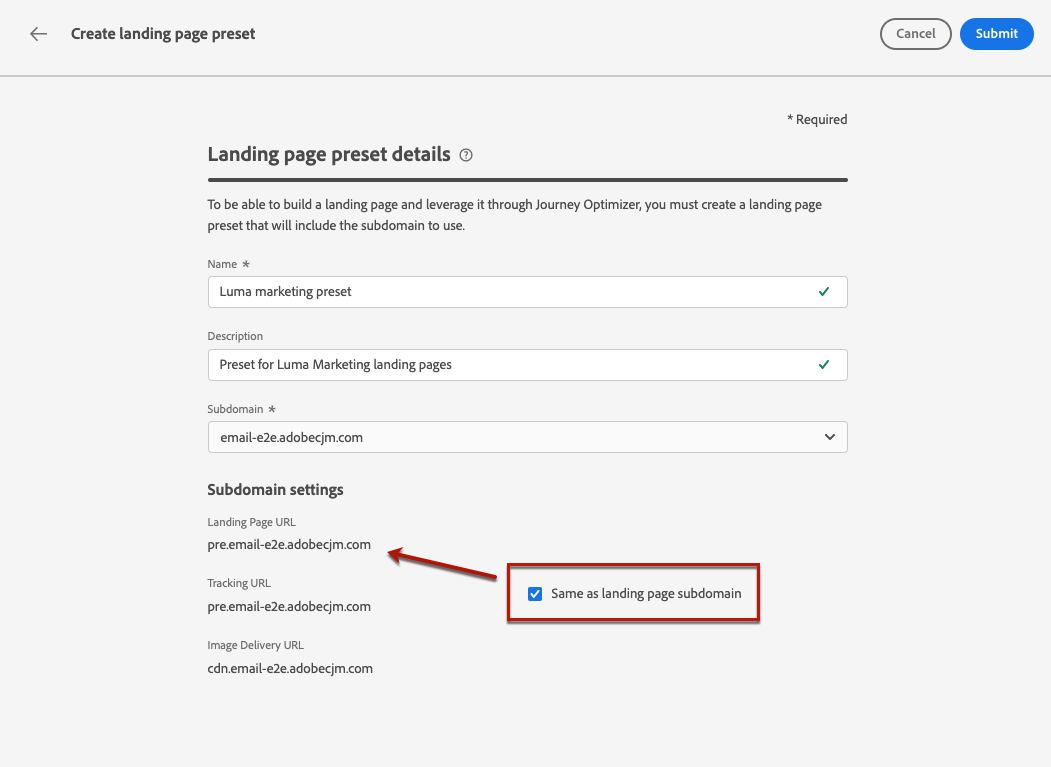Click the Image Delivery URL cdn.email-e2e.adobecjm.com

click(x=290, y=668)
